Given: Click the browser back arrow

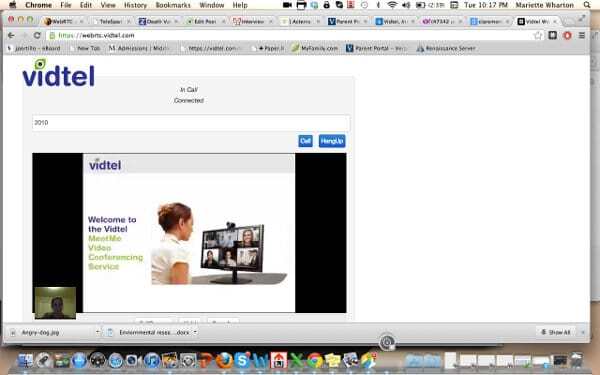Looking at the screenshot, I should [11, 35].
